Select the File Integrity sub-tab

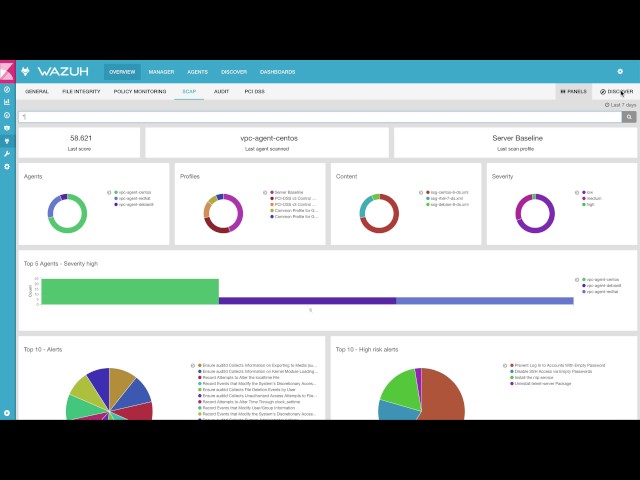point(81,91)
